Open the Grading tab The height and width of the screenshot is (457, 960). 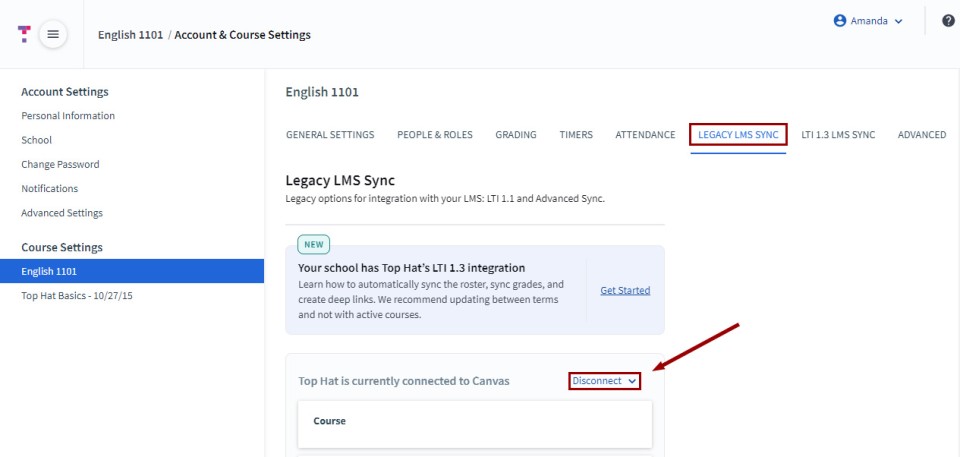(x=516, y=135)
